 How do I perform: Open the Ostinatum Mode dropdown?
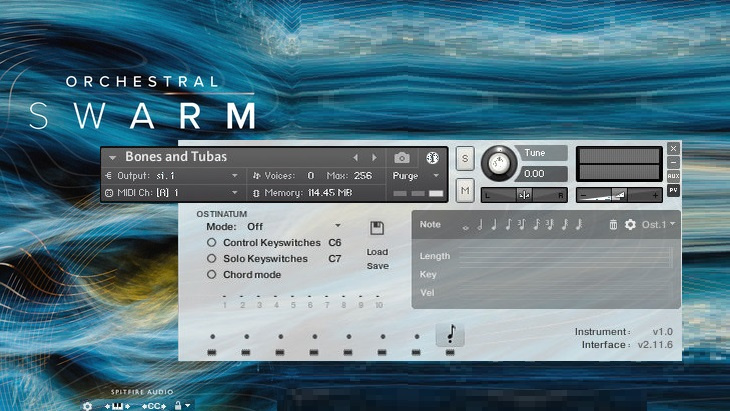pos(294,226)
